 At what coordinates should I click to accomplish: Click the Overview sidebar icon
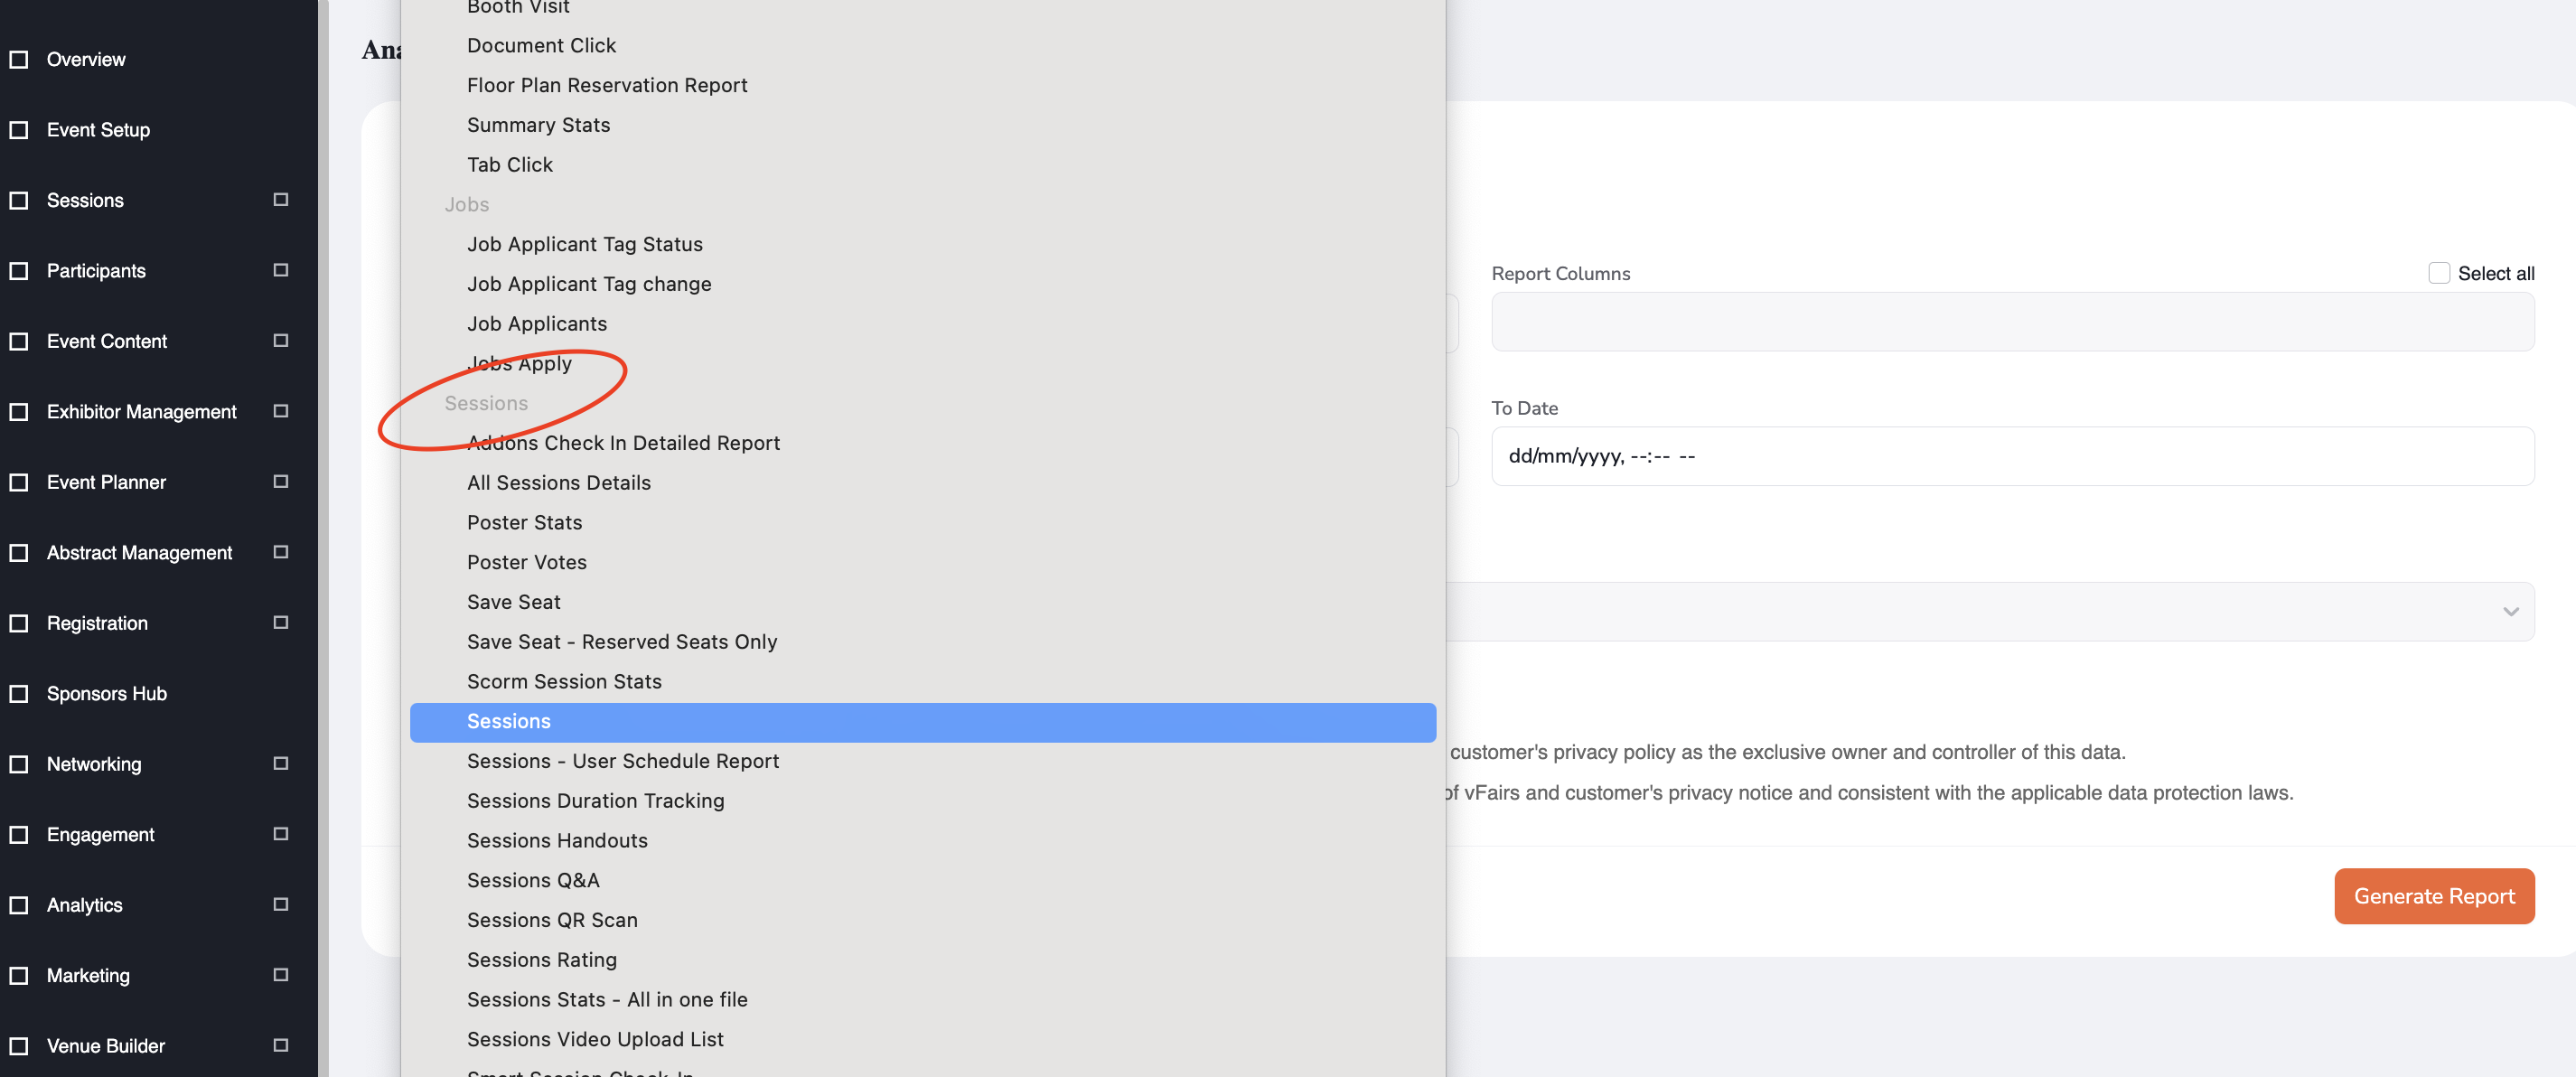click(19, 60)
